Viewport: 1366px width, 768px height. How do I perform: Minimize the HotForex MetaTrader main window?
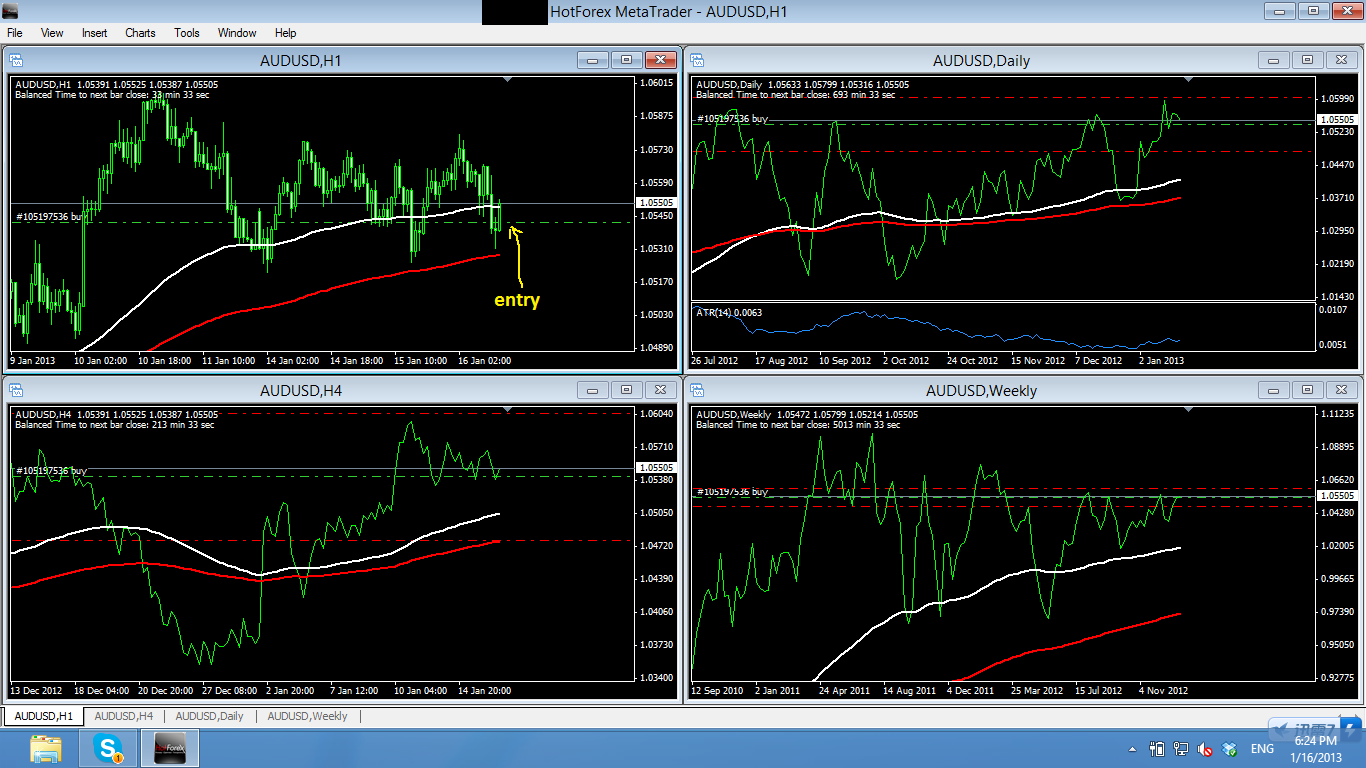click(x=1278, y=11)
